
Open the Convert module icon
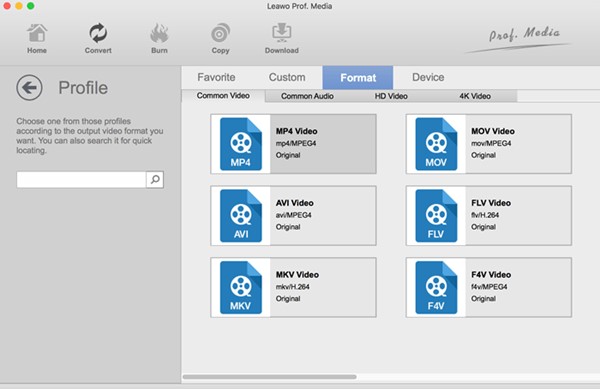[98, 33]
